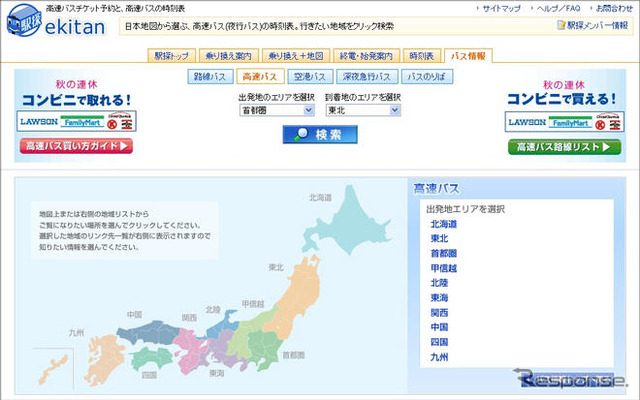Click the red 高速バス買い方ガイド button

75,146
